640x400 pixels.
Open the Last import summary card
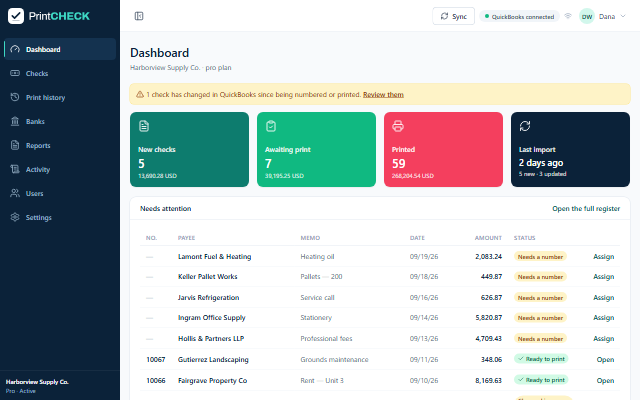[x=570, y=149]
